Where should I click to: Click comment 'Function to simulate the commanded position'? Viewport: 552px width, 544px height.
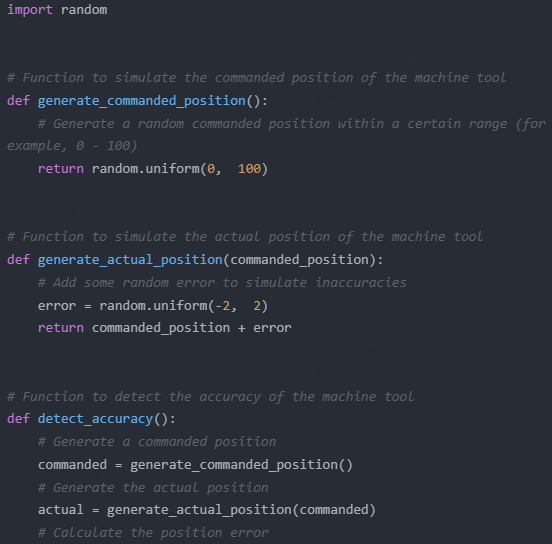257,78
